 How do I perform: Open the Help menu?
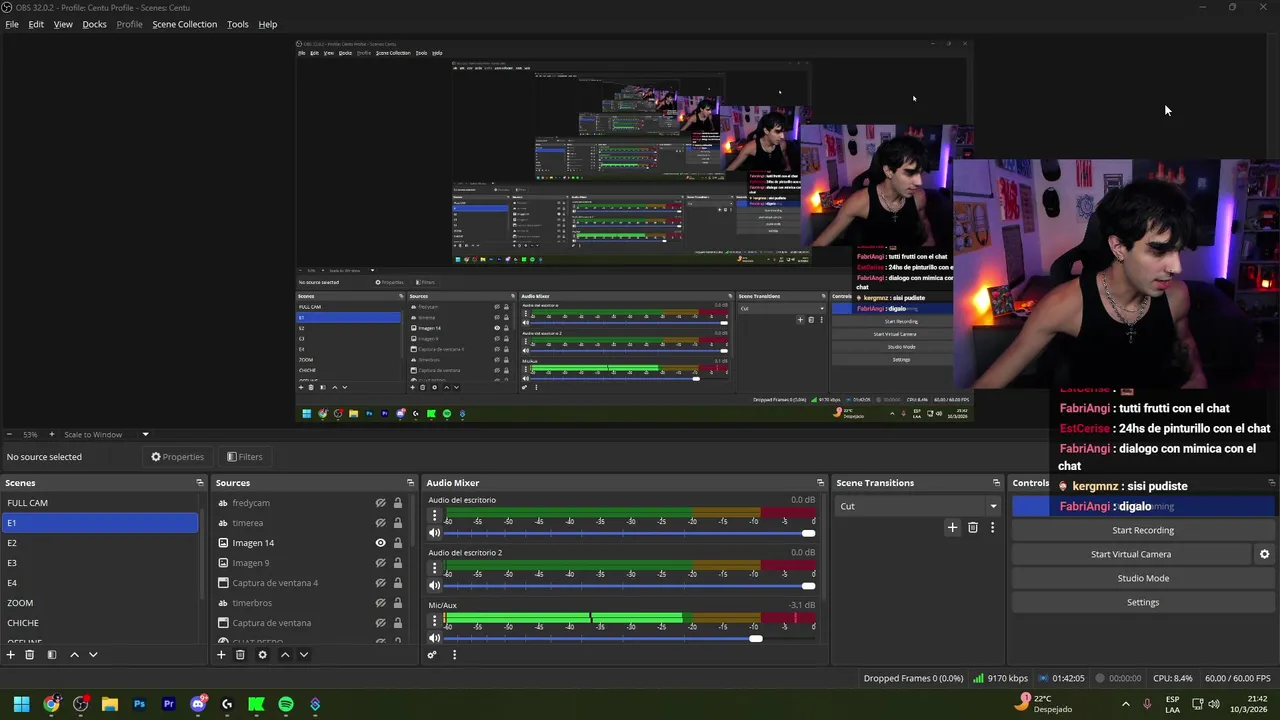tap(268, 24)
